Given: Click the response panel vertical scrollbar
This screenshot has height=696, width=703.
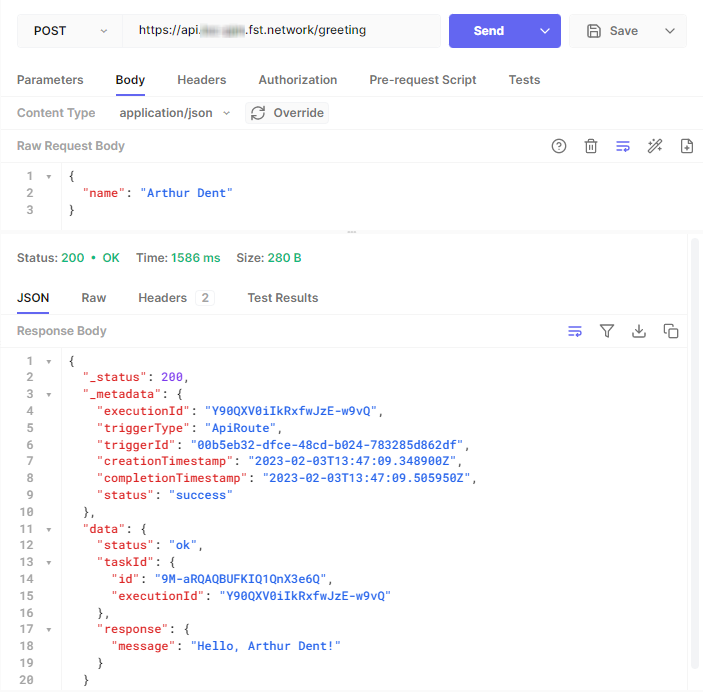Looking at the screenshot, I should pos(695,450).
